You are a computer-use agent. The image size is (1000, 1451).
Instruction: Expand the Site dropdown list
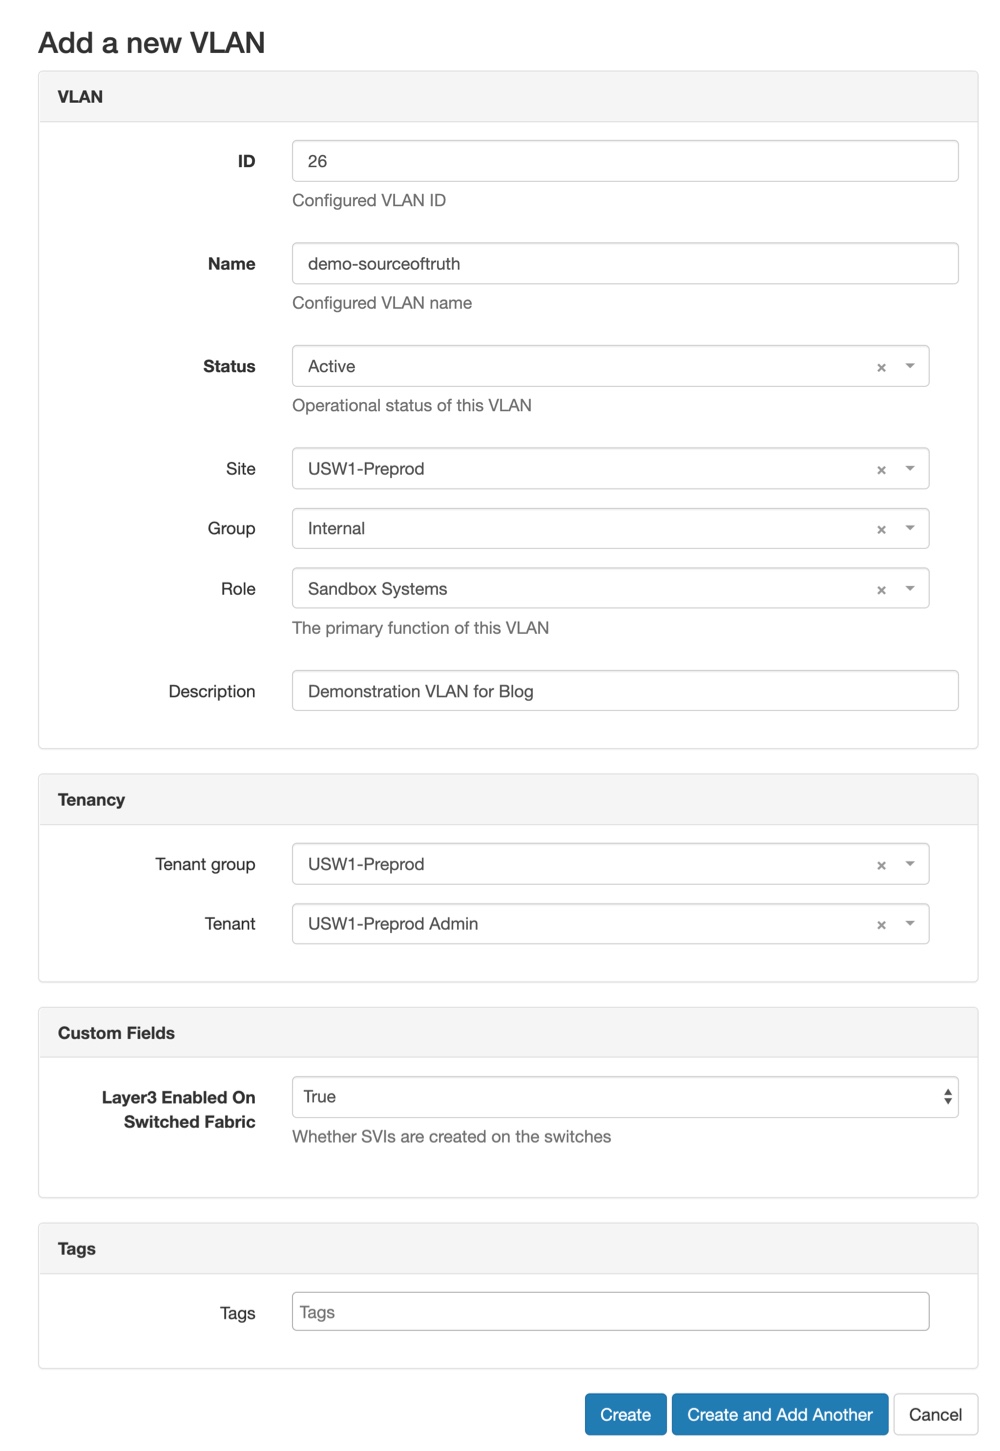click(x=910, y=469)
